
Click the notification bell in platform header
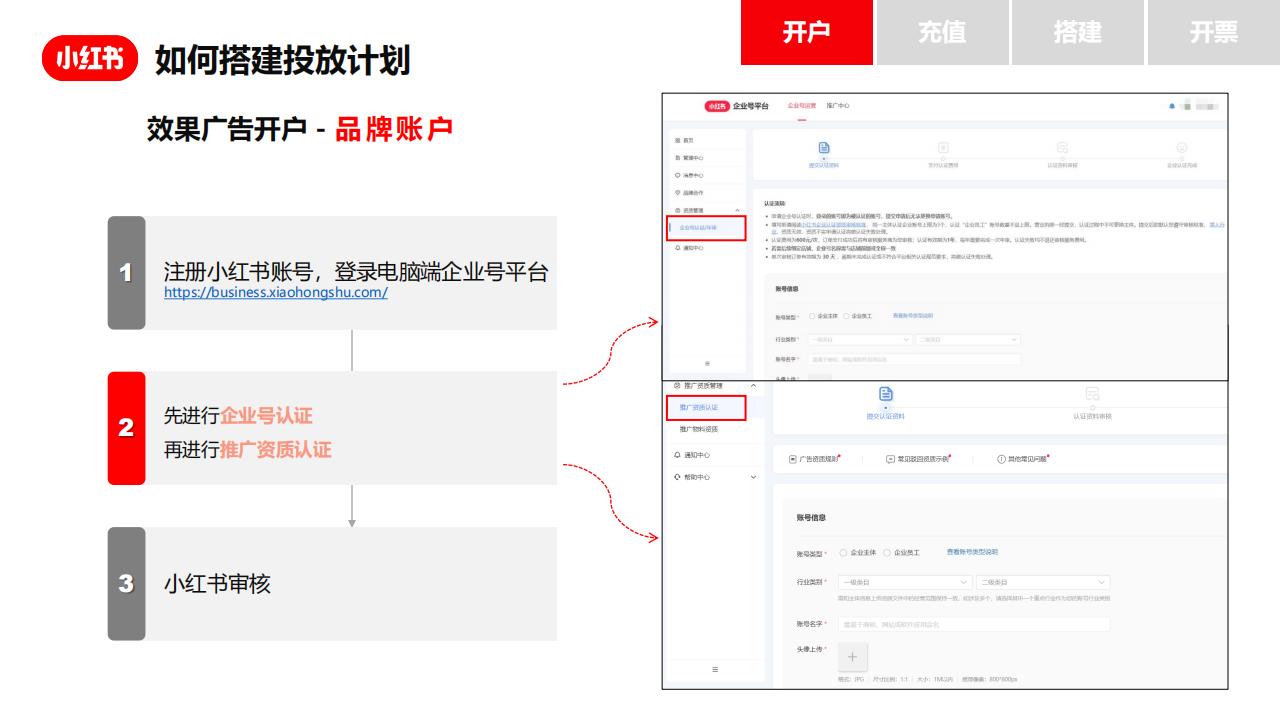pyautogui.click(x=1171, y=105)
